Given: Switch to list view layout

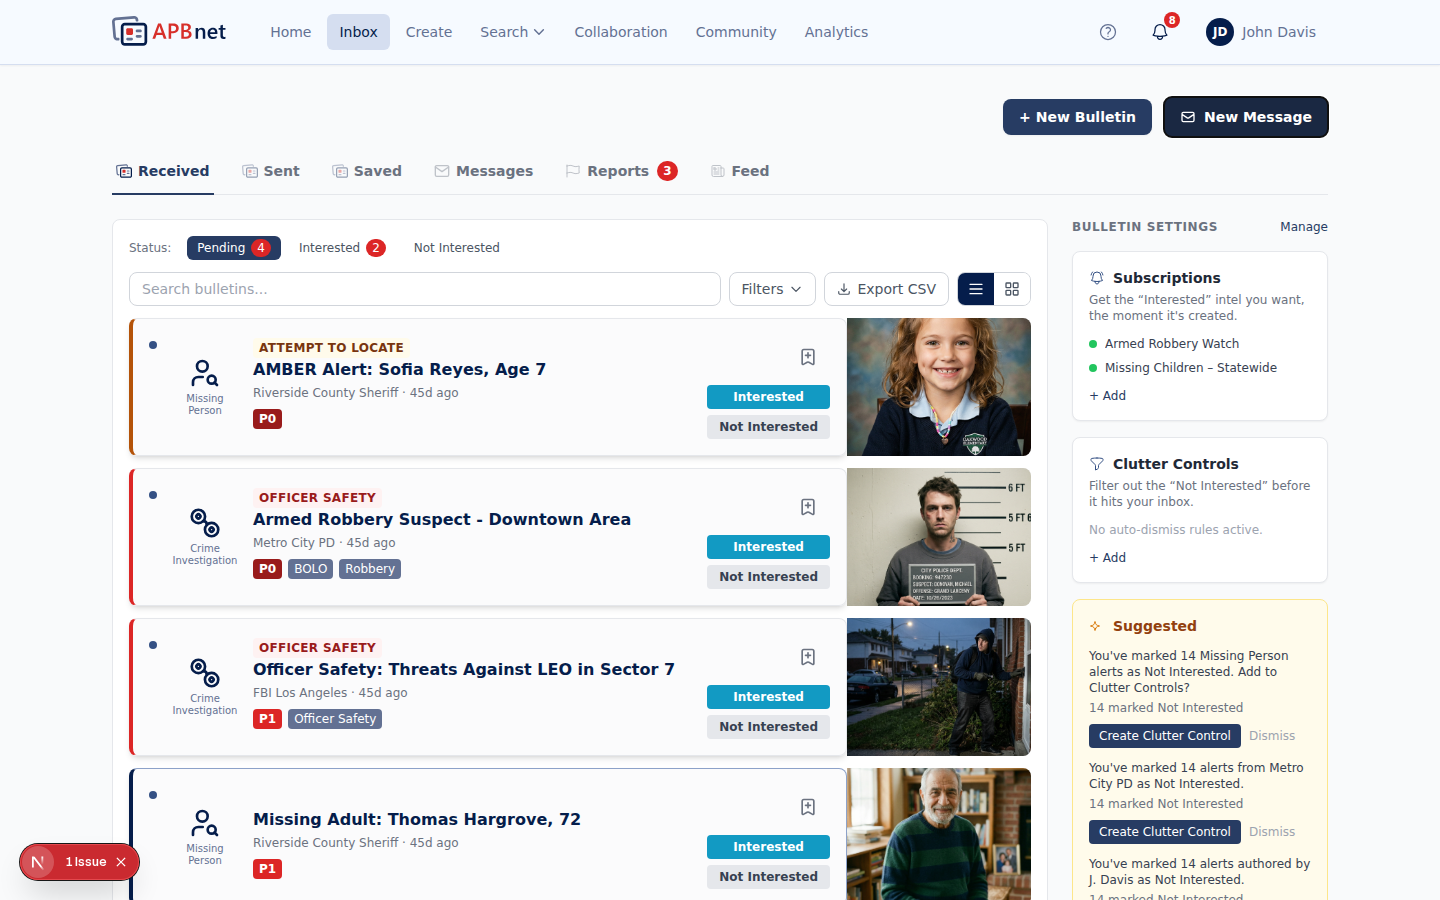Looking at the screenshot, I should [x=976, y=289].
